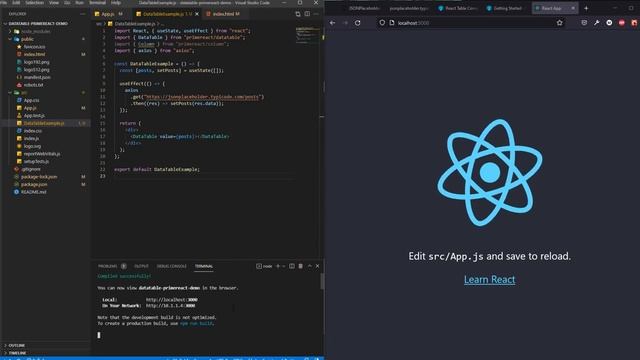This screenshot has width=640, height=360.
Task: Switch to Getting Started browser tab
Action: tap(504, 8)
